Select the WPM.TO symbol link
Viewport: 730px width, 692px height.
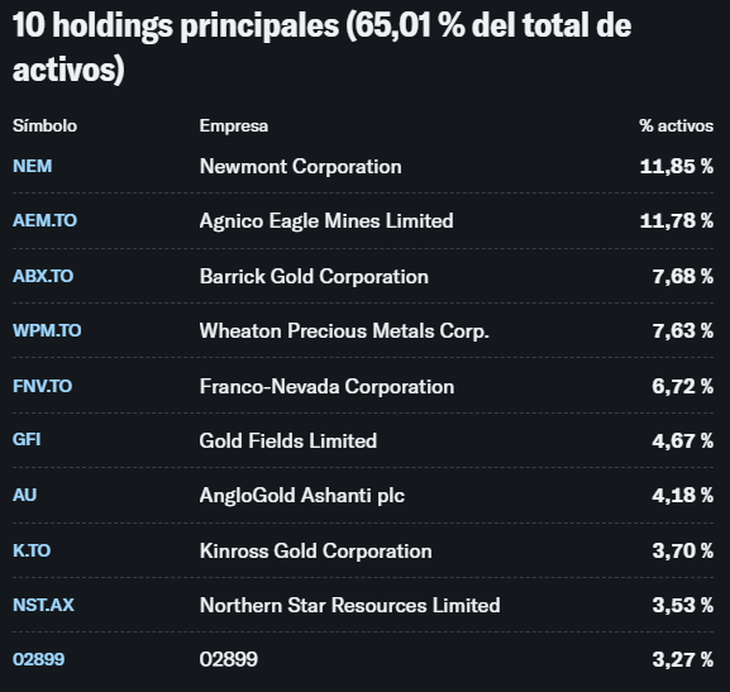point(47,331)
